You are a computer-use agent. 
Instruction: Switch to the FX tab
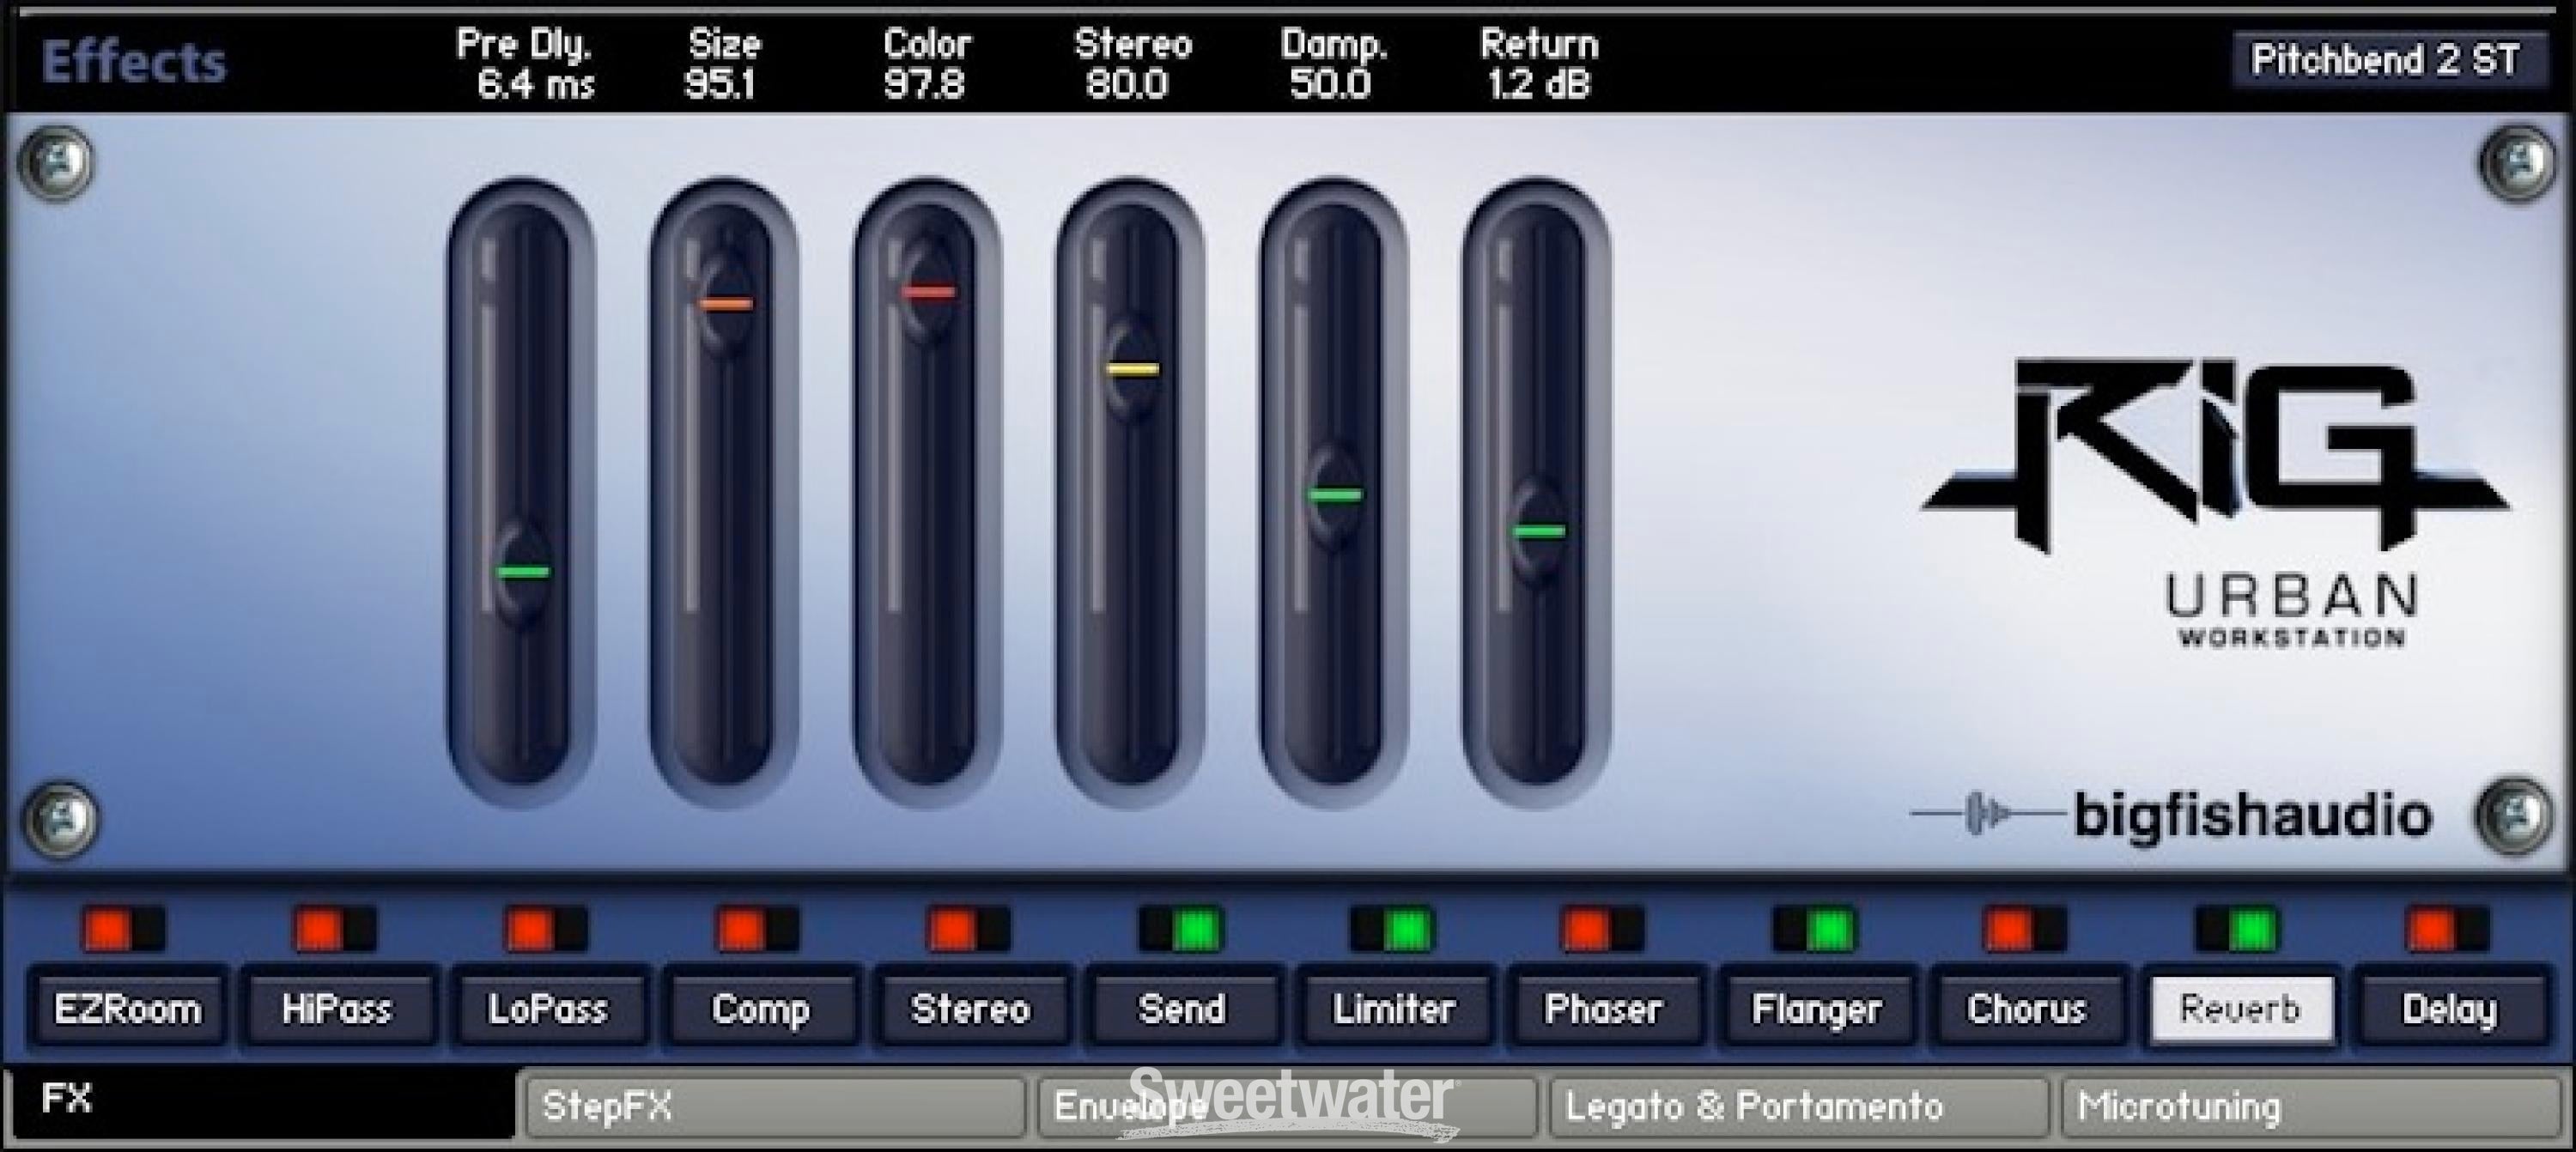click(263, 1102)
